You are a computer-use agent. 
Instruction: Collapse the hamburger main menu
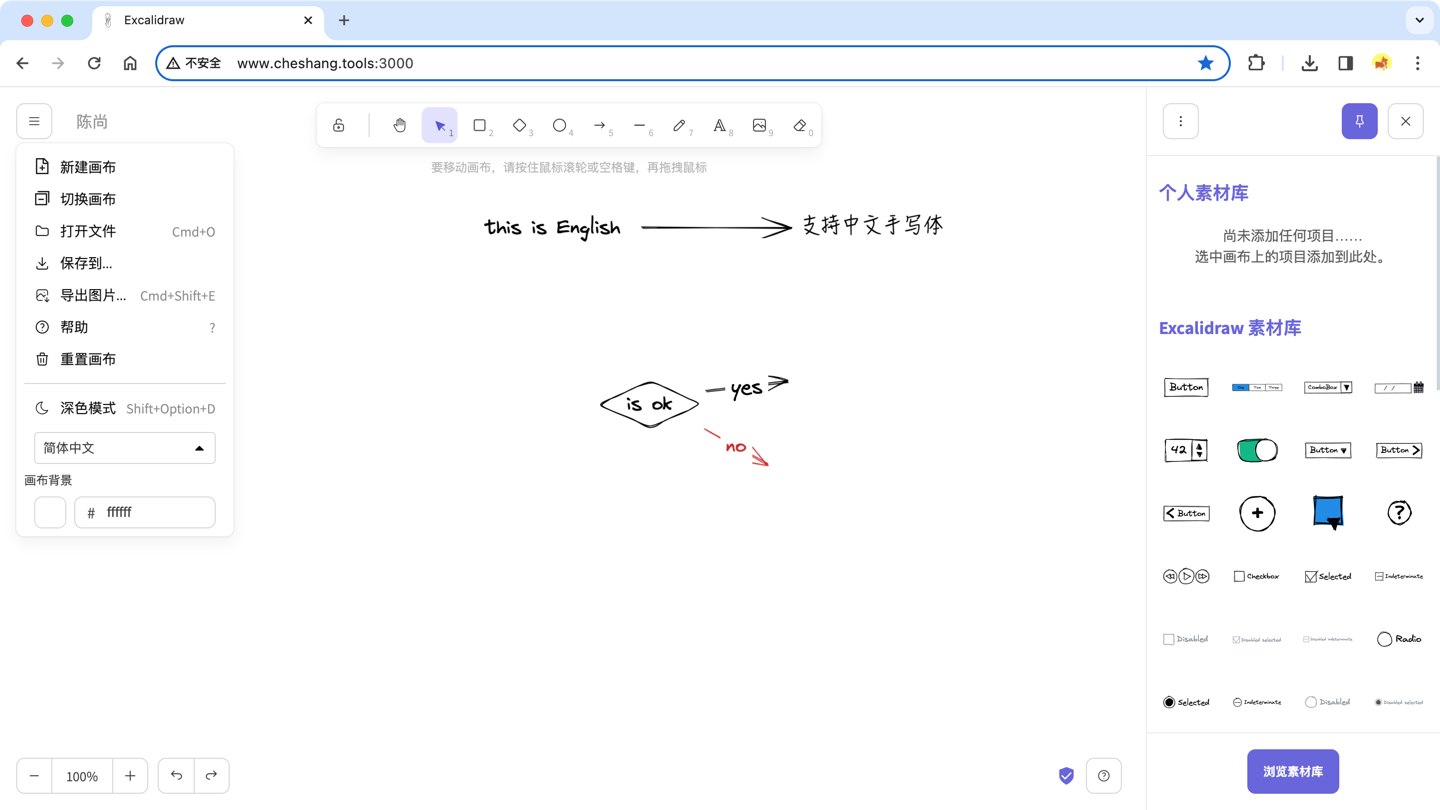pos(34,121)
